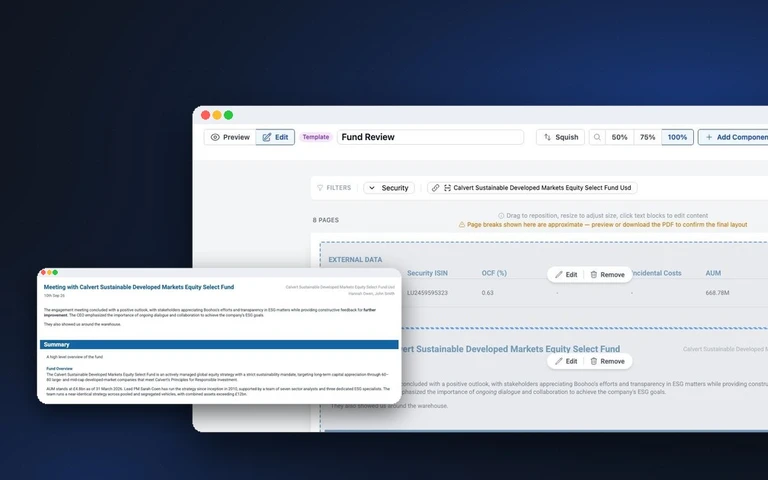Viewport: 768px width, 480px height.
Task: Click the OCF (%) column header
Action: click(x=494, y=273)
